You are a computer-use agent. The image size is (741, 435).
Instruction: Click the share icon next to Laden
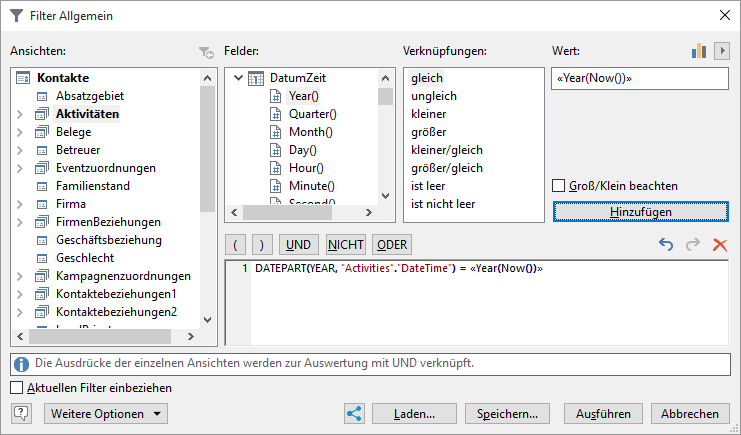(353, 413)
